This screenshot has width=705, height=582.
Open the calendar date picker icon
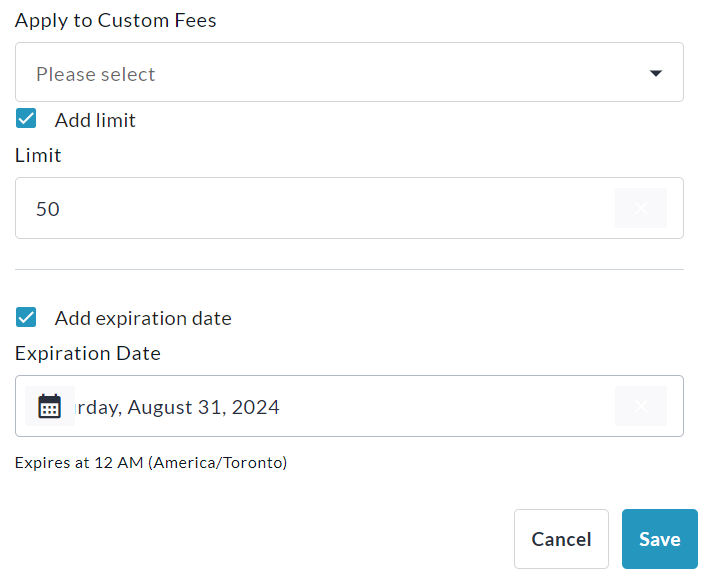pos(49,406)
